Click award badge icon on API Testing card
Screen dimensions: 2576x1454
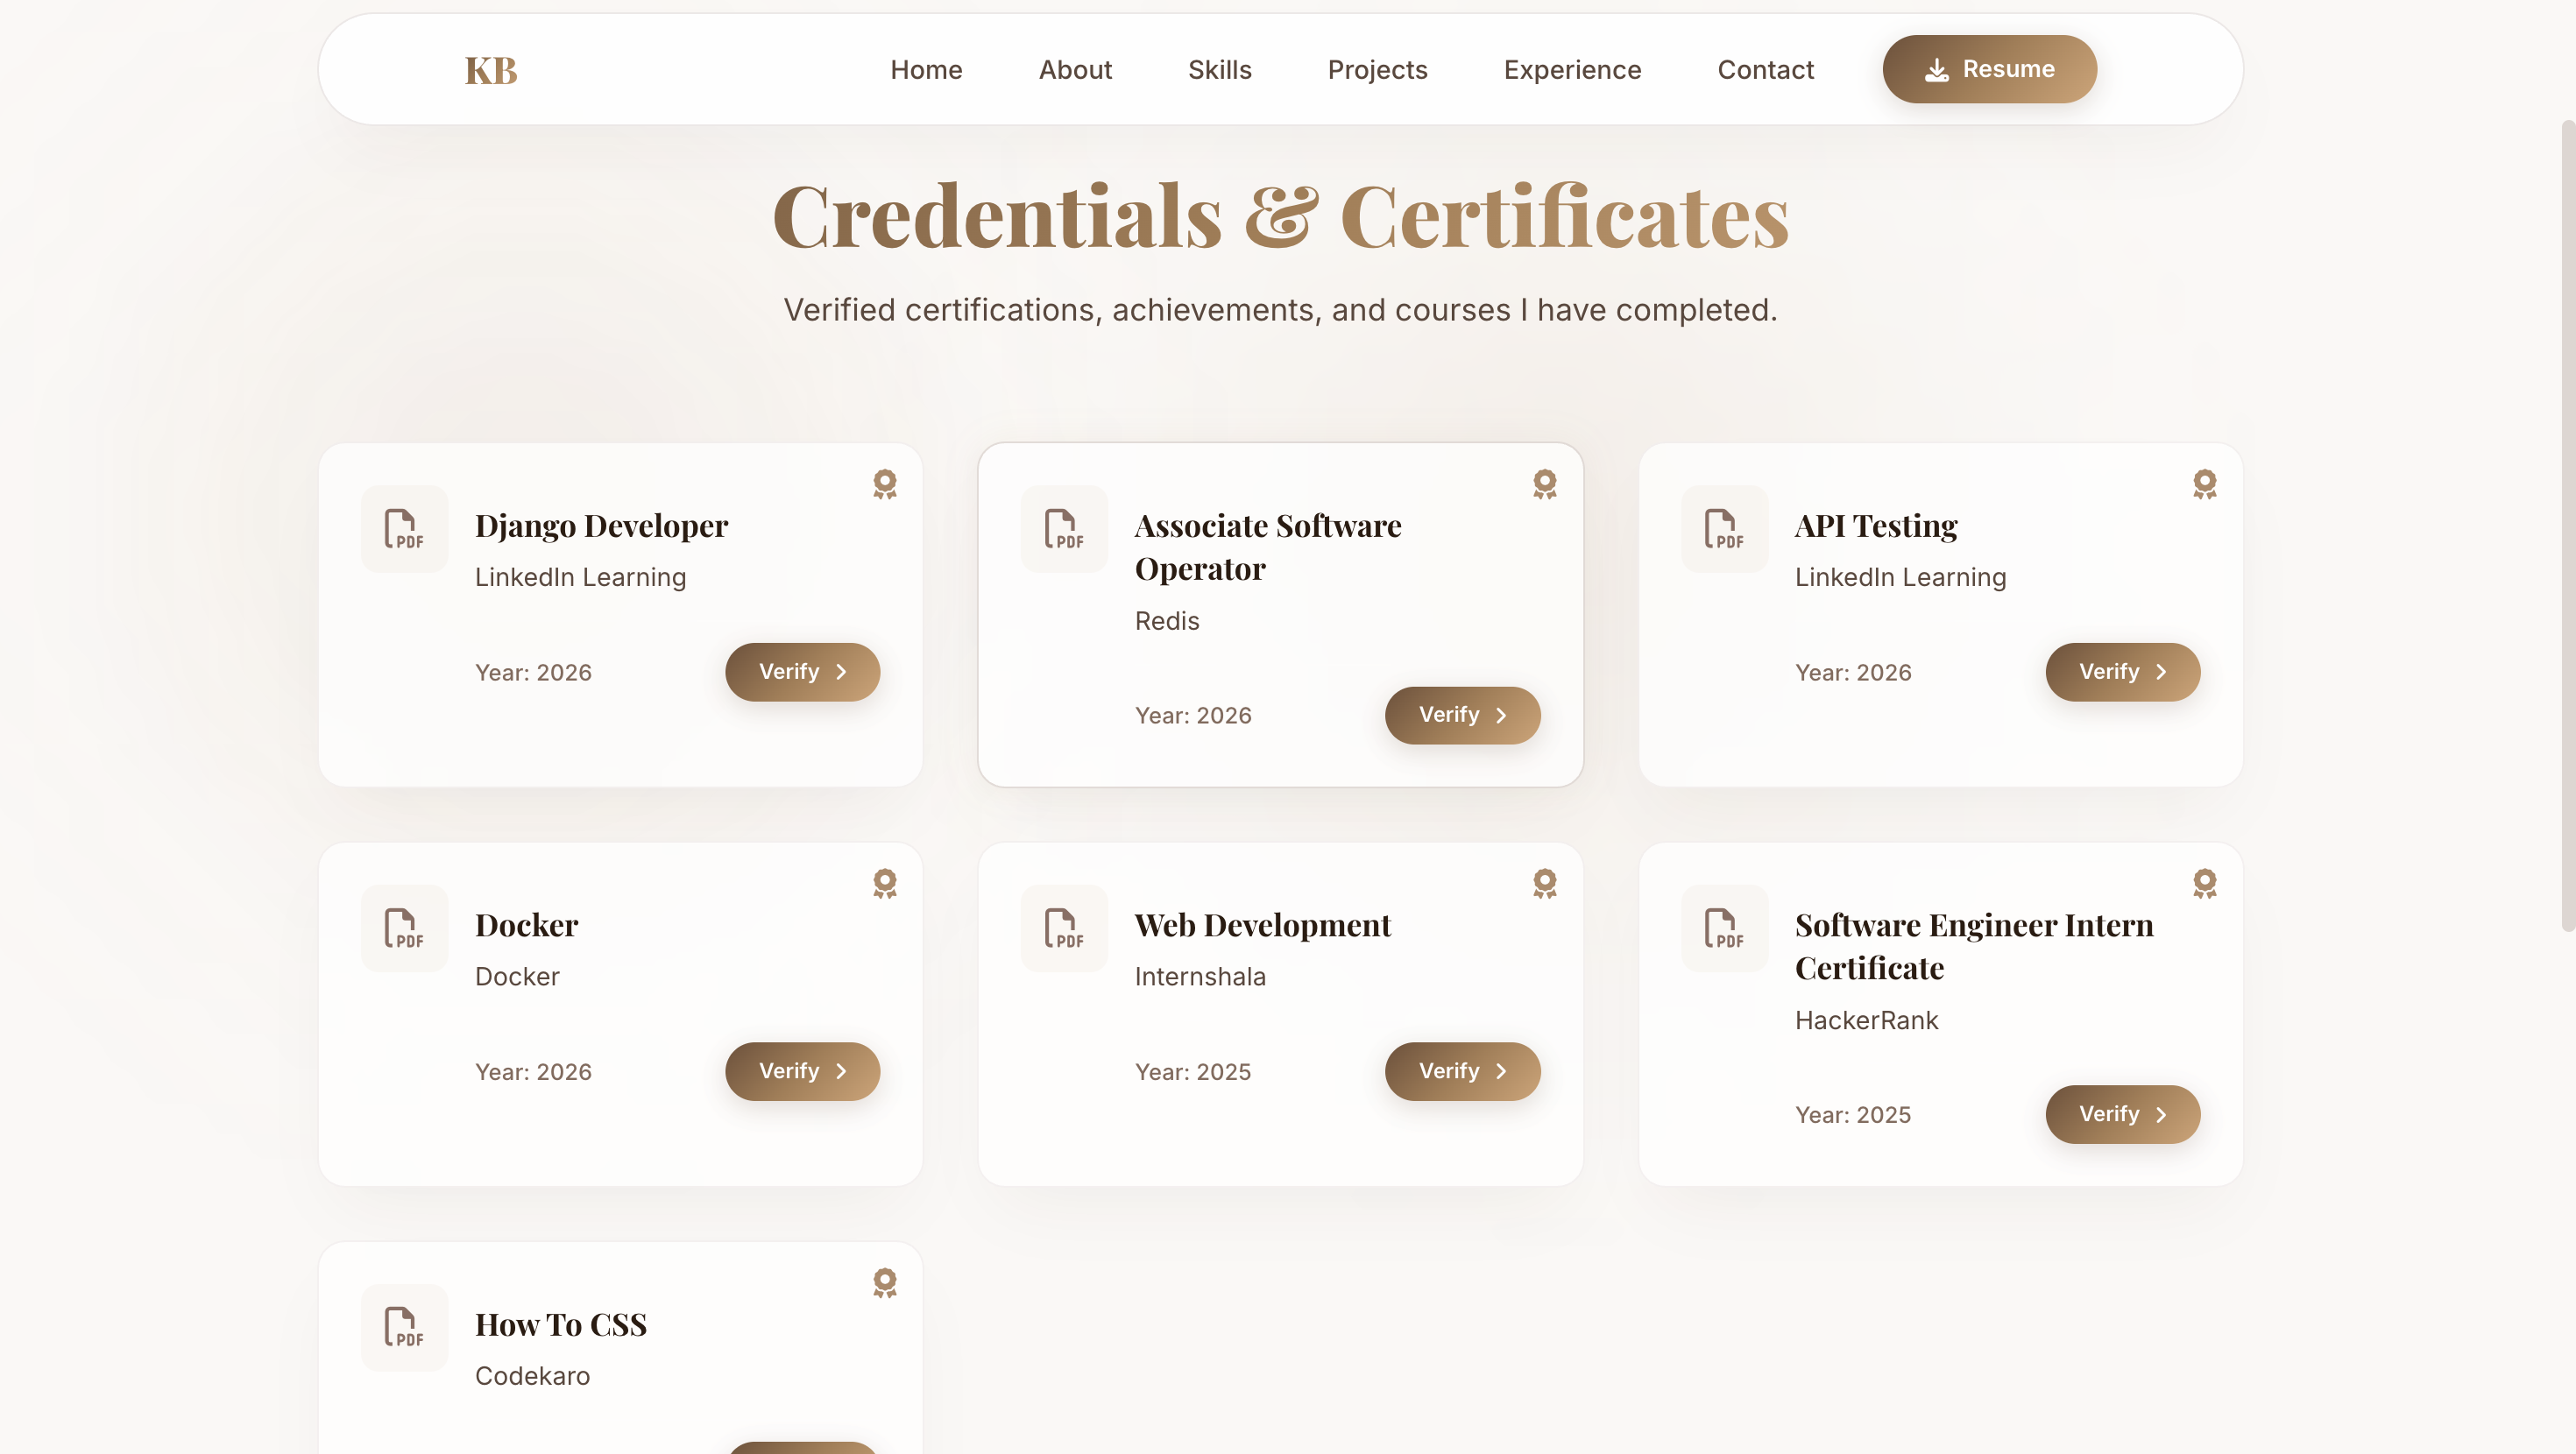tap(2205, 484)
